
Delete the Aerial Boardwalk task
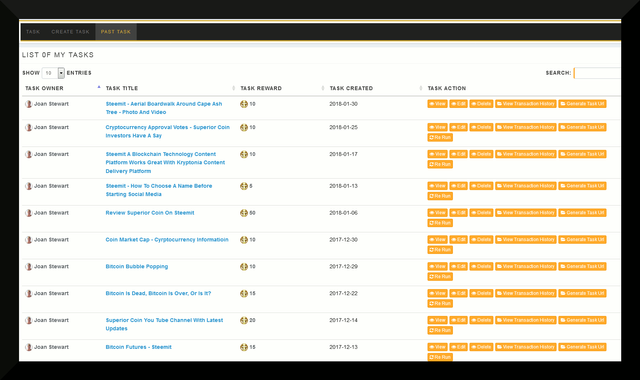(481, 104)
